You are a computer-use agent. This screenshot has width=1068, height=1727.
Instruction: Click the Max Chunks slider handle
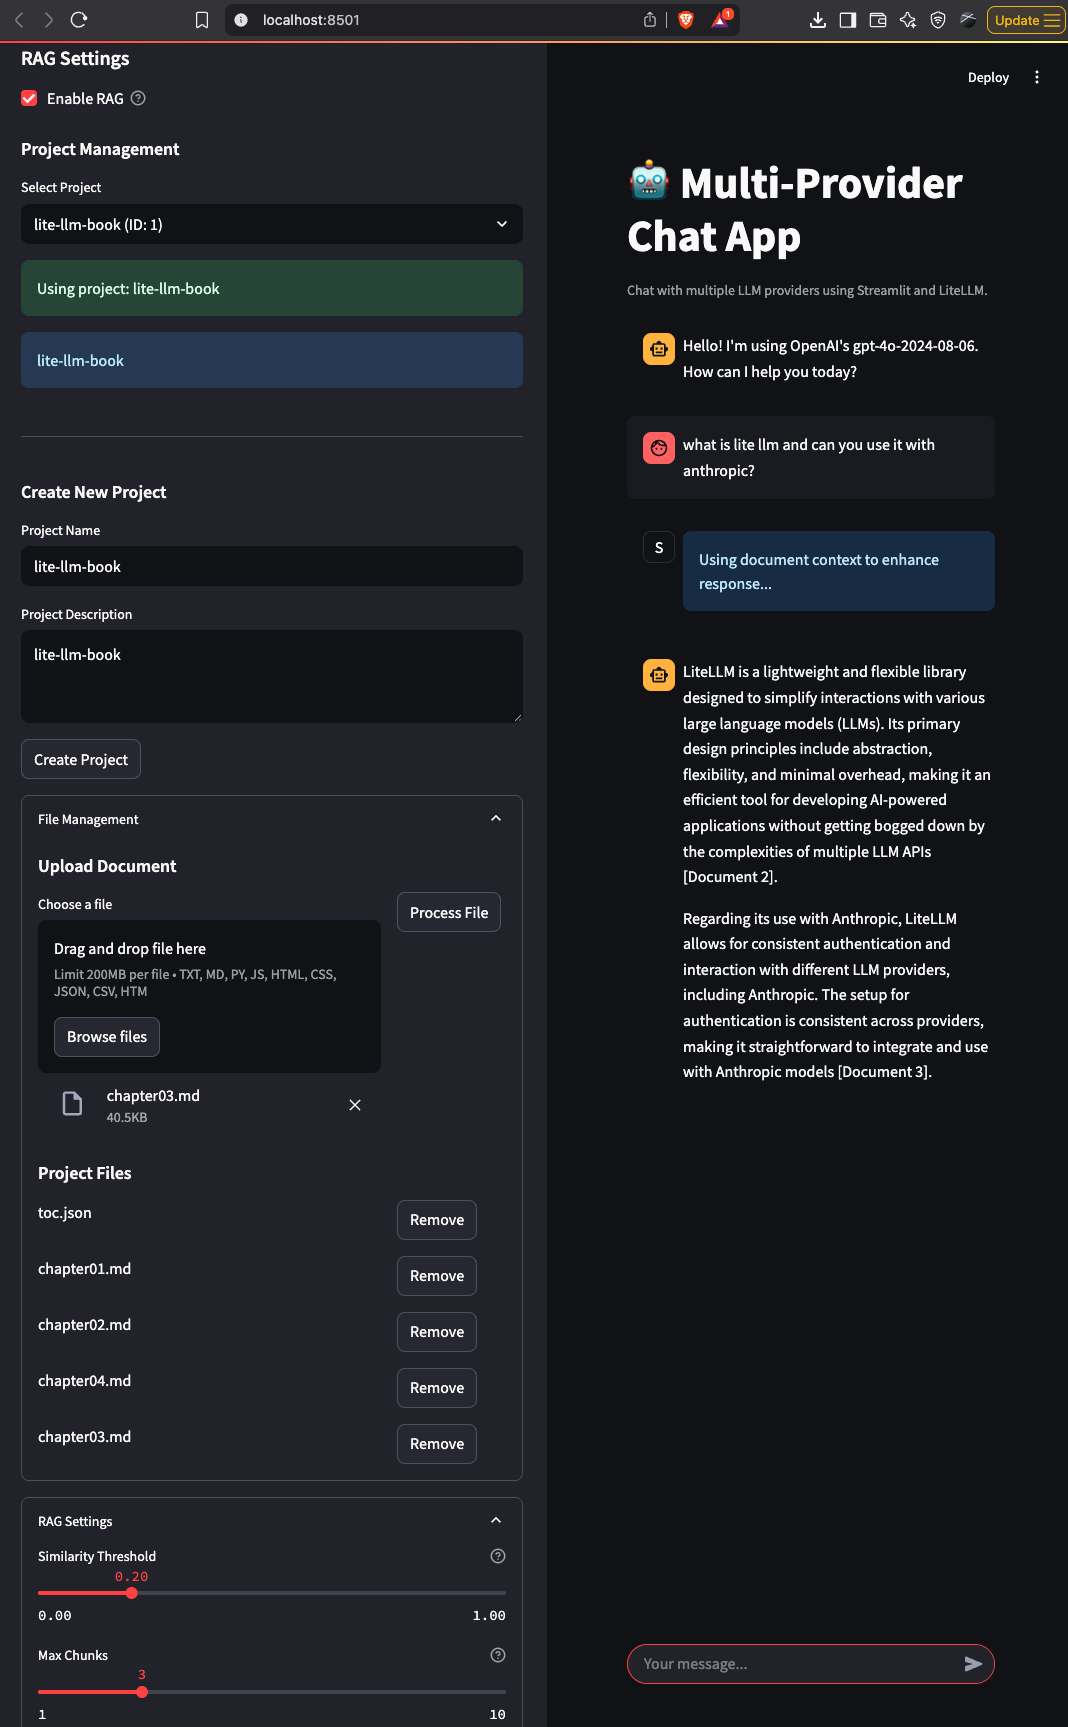(x=142, y=1692)
